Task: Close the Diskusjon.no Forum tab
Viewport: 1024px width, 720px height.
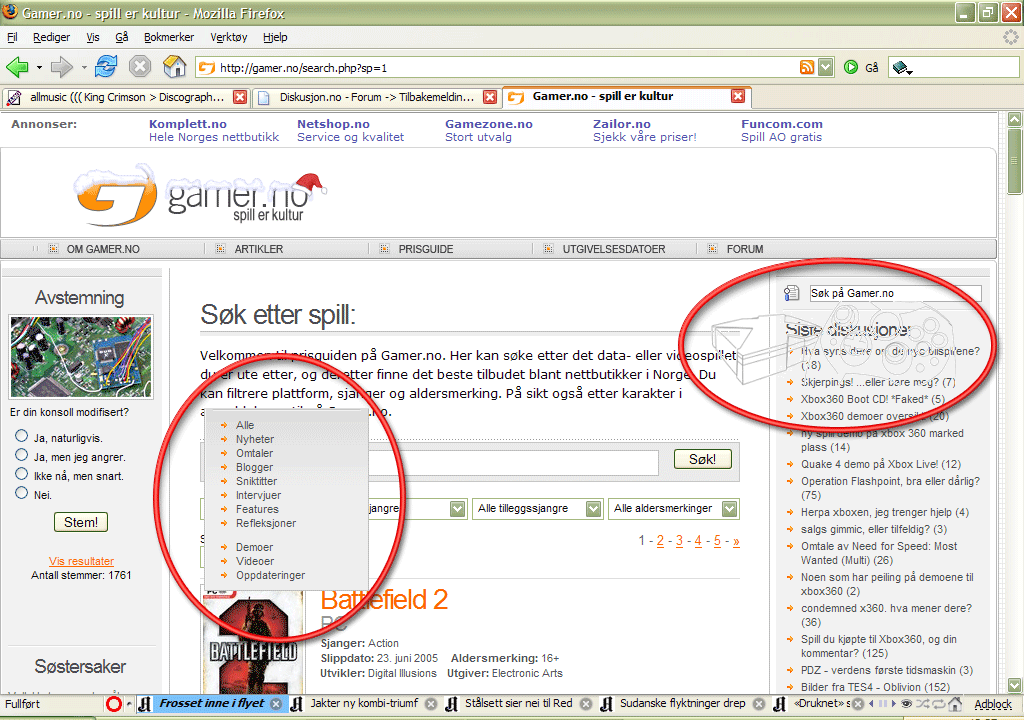Action: [490, 97]
